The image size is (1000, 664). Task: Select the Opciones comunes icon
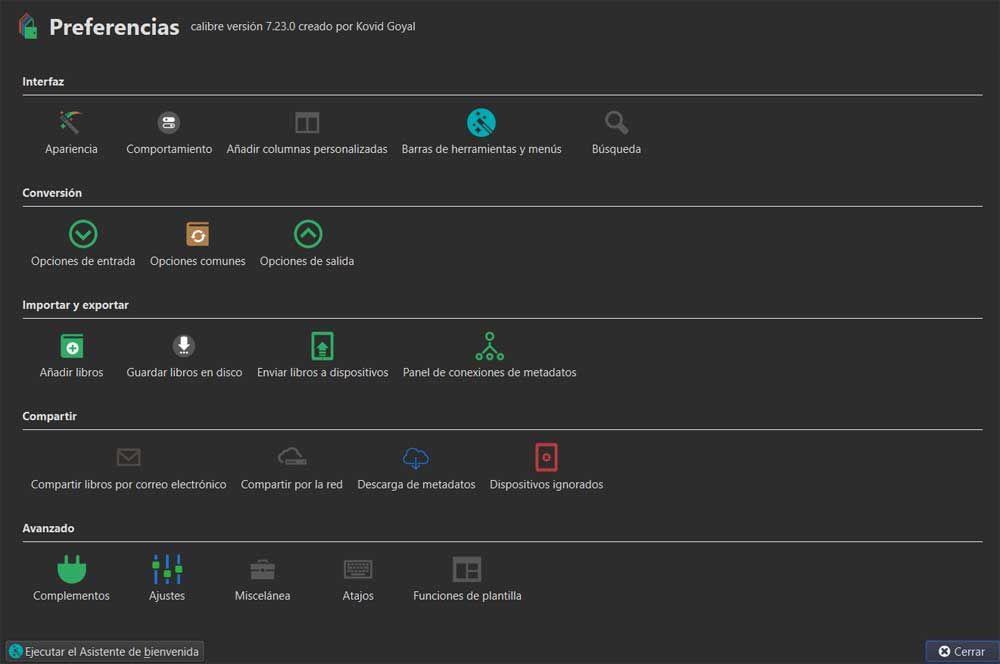point(198,235)
